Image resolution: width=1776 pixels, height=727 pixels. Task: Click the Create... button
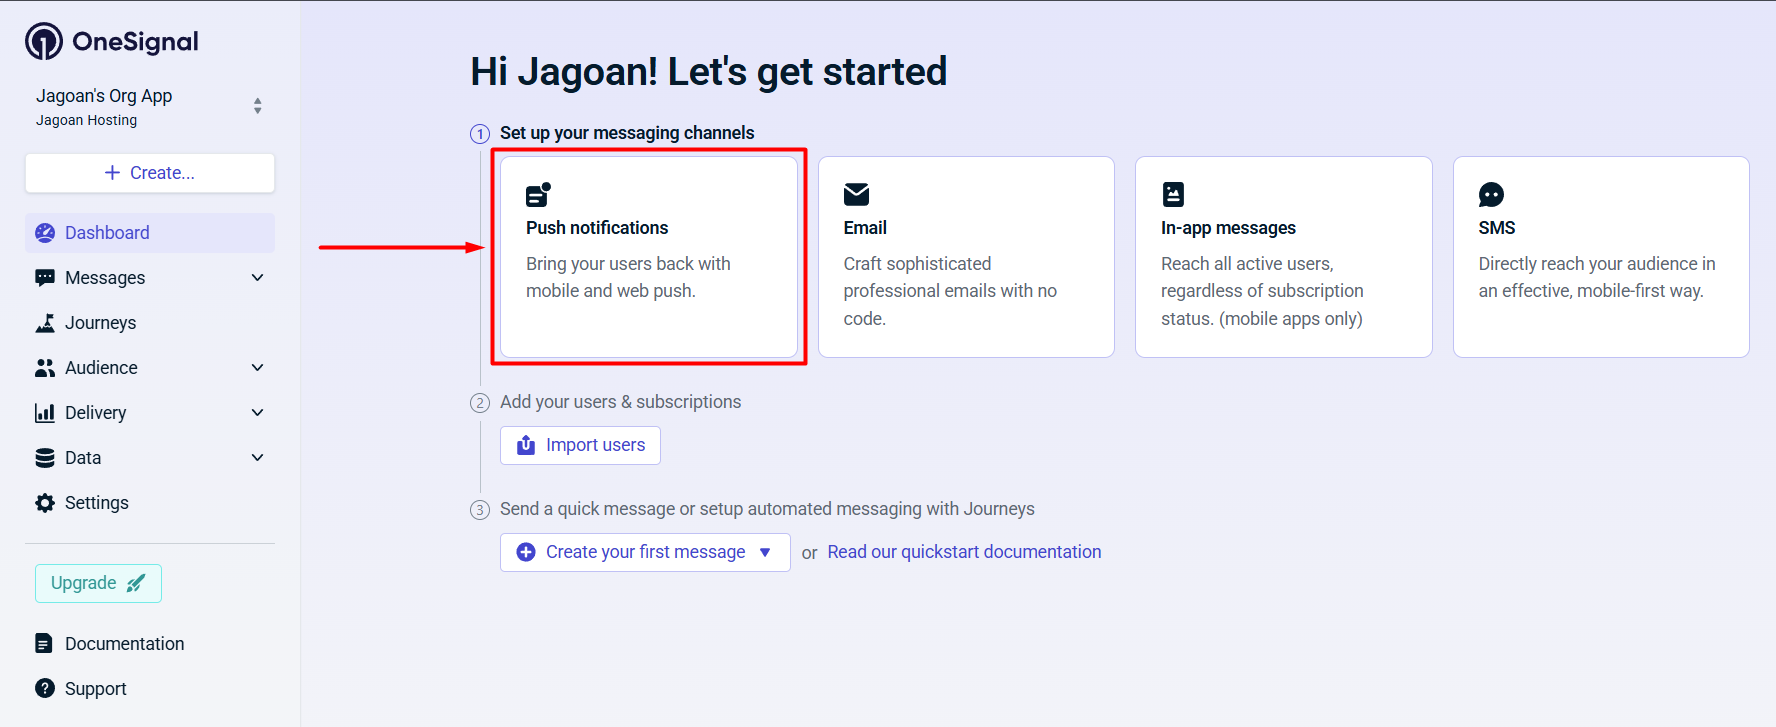tap(150, 173)
